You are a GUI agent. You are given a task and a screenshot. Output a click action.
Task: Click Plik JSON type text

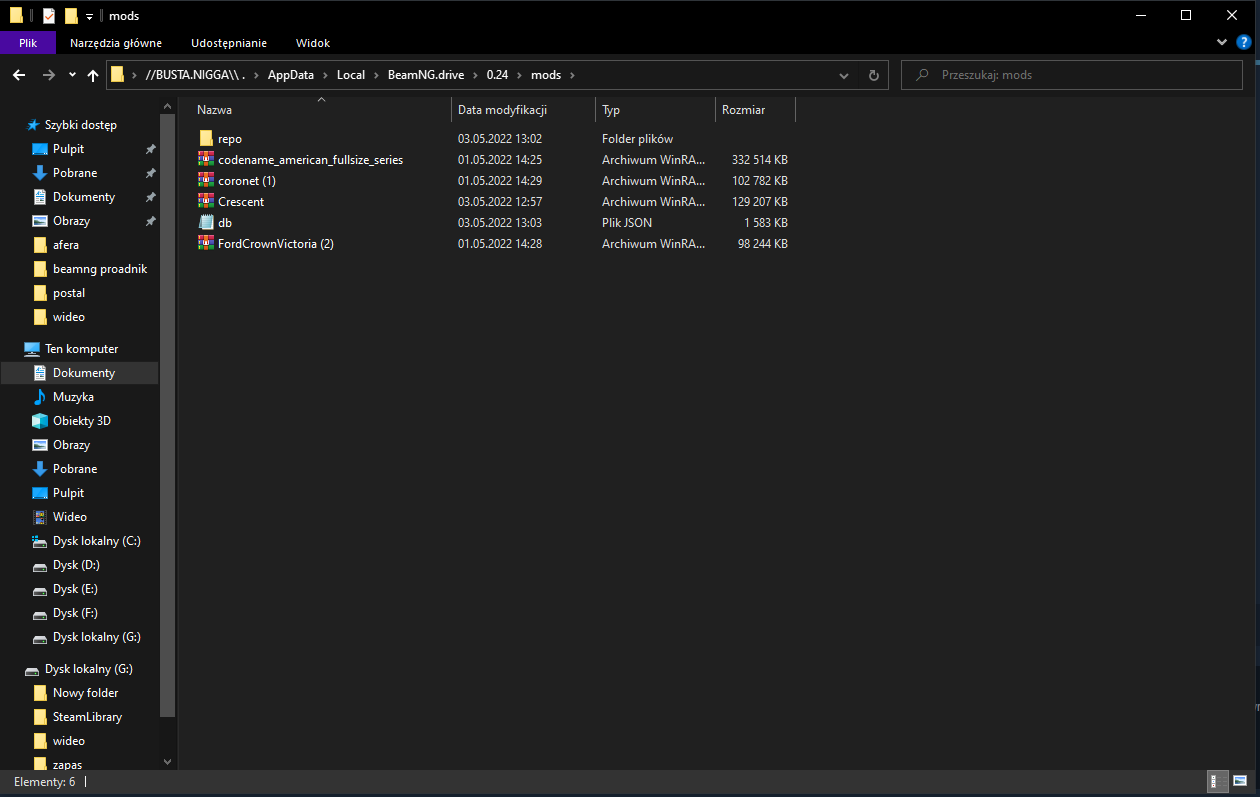point(627,223)
